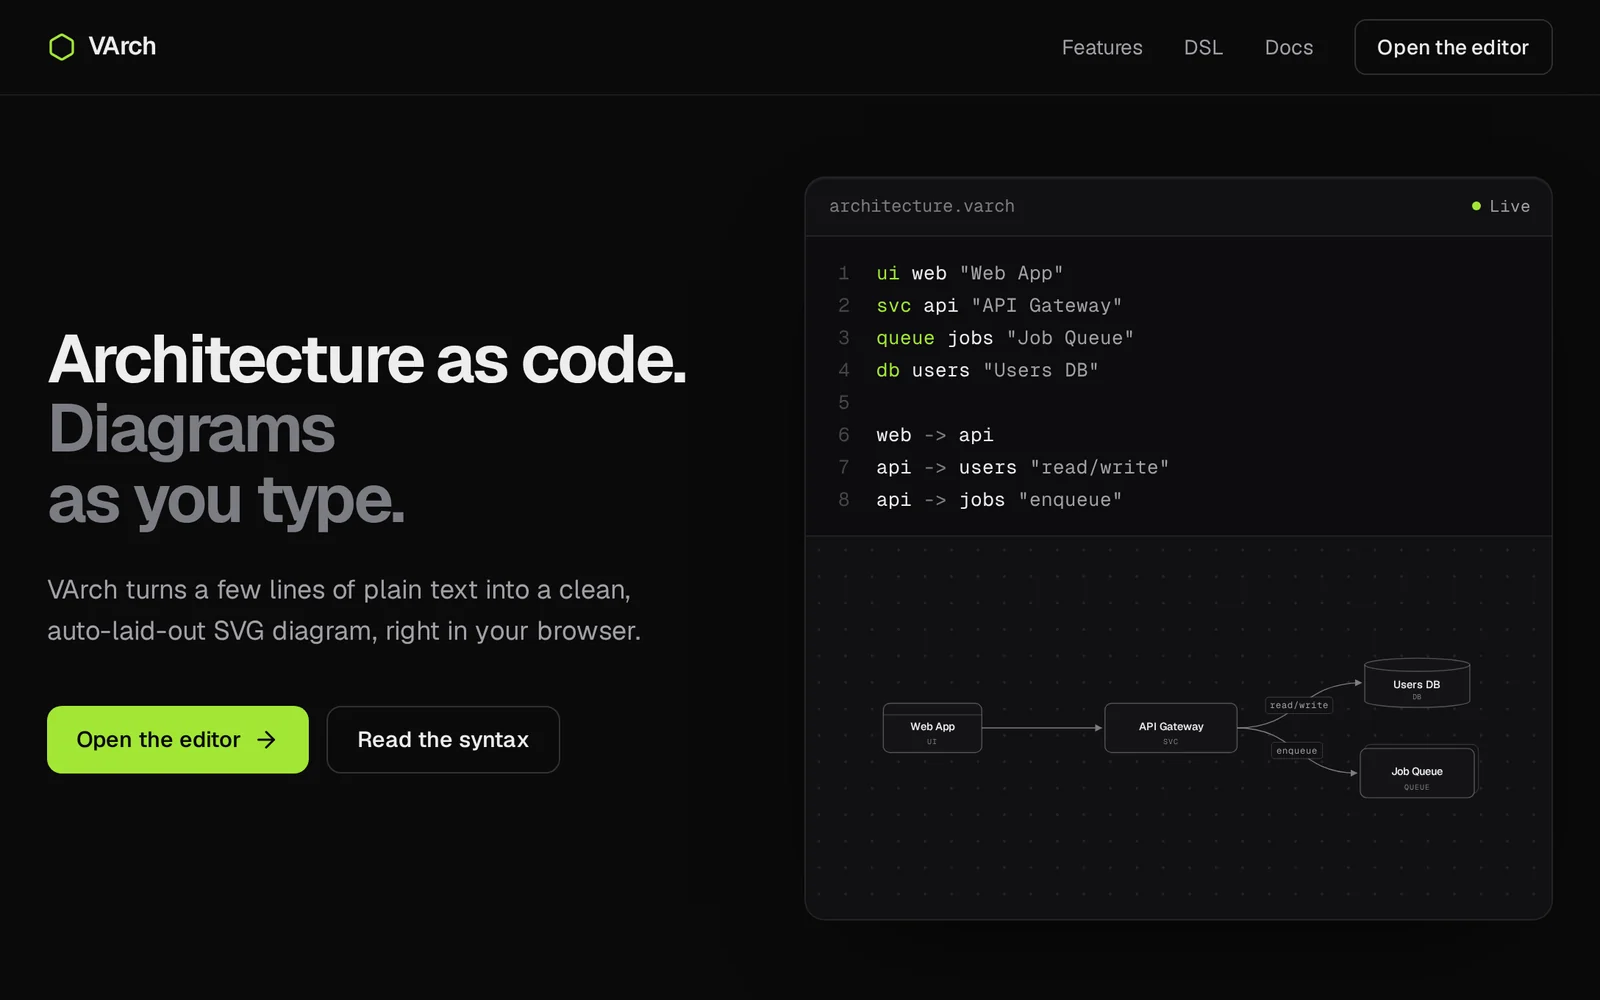This screenshot has width=1600, height=1000.
Task: Select the Web App diagram node
Action: point(932,728)
